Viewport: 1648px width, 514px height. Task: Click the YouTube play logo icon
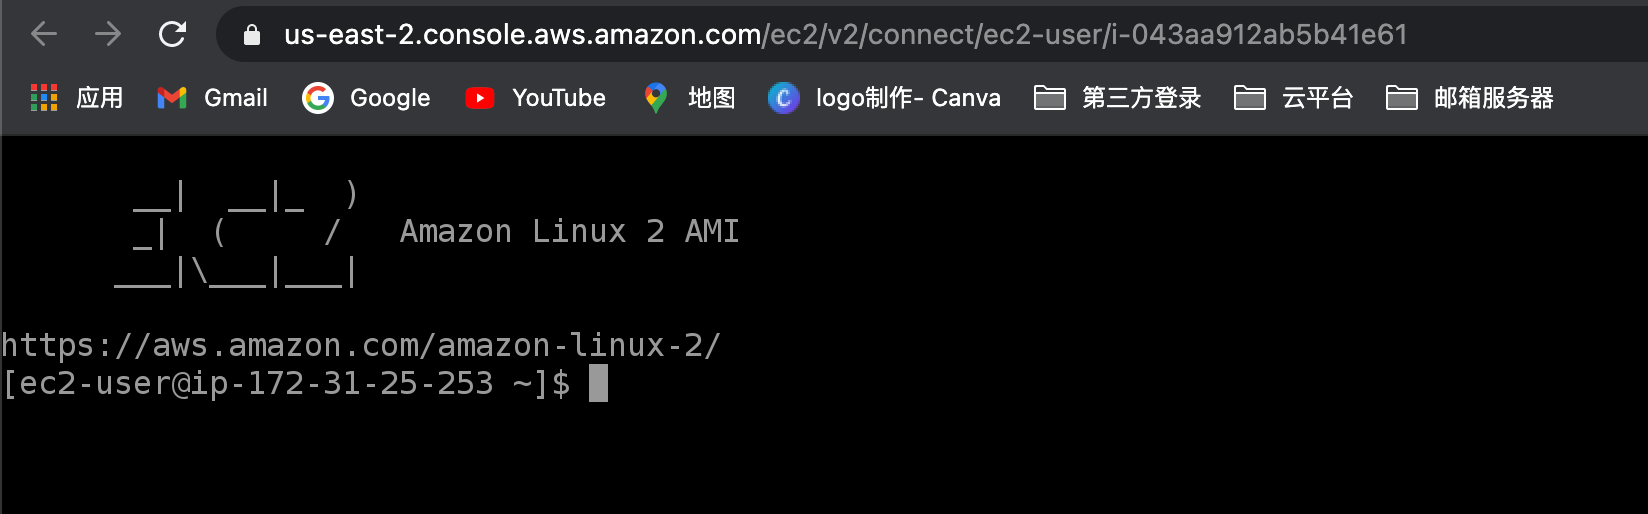480,97
